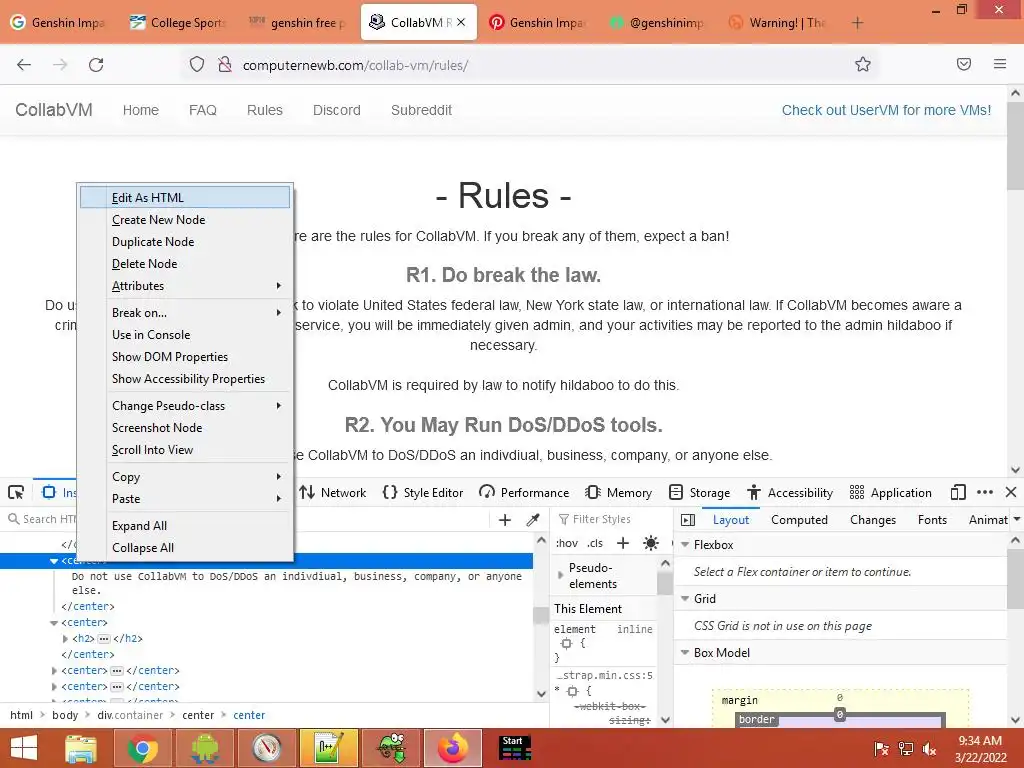
Task: Open the Home navbar link
Action: tap(140, 110)
